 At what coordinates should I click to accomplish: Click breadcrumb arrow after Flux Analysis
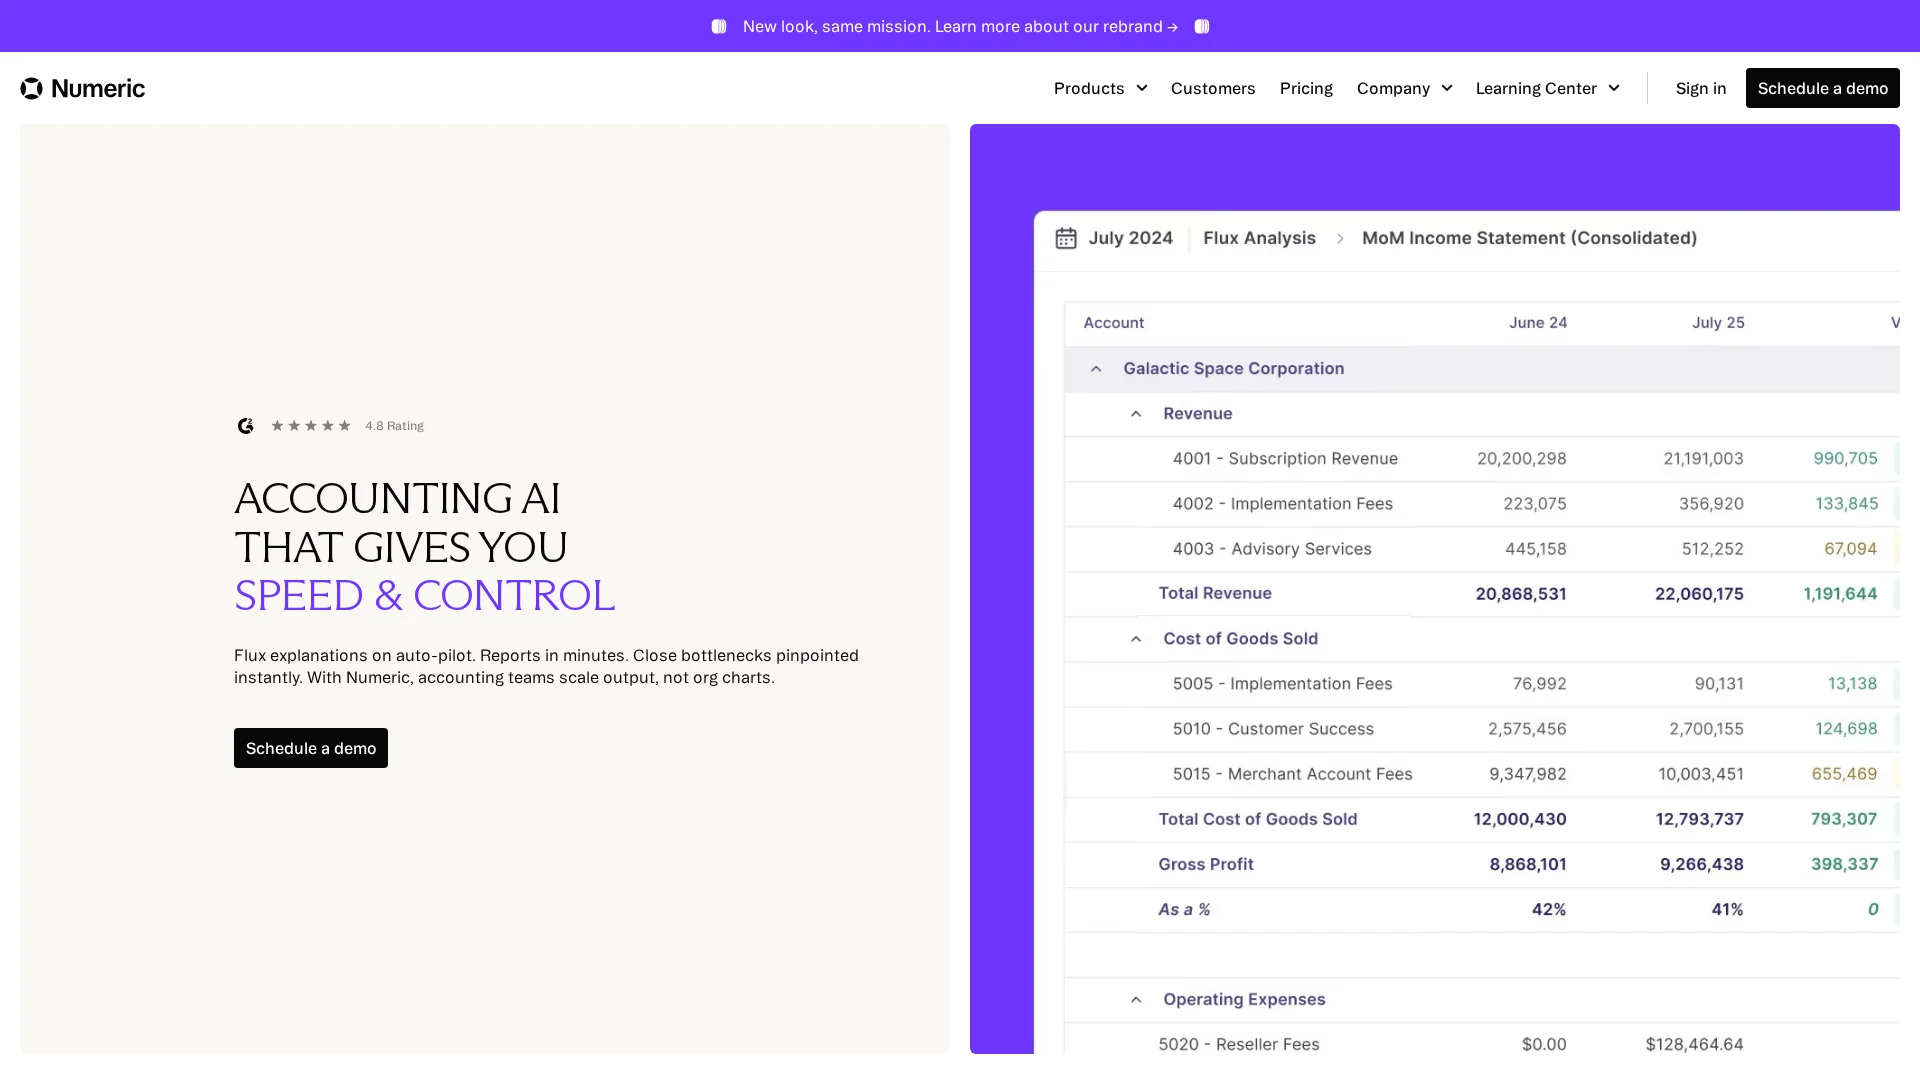pos(1340,238)
